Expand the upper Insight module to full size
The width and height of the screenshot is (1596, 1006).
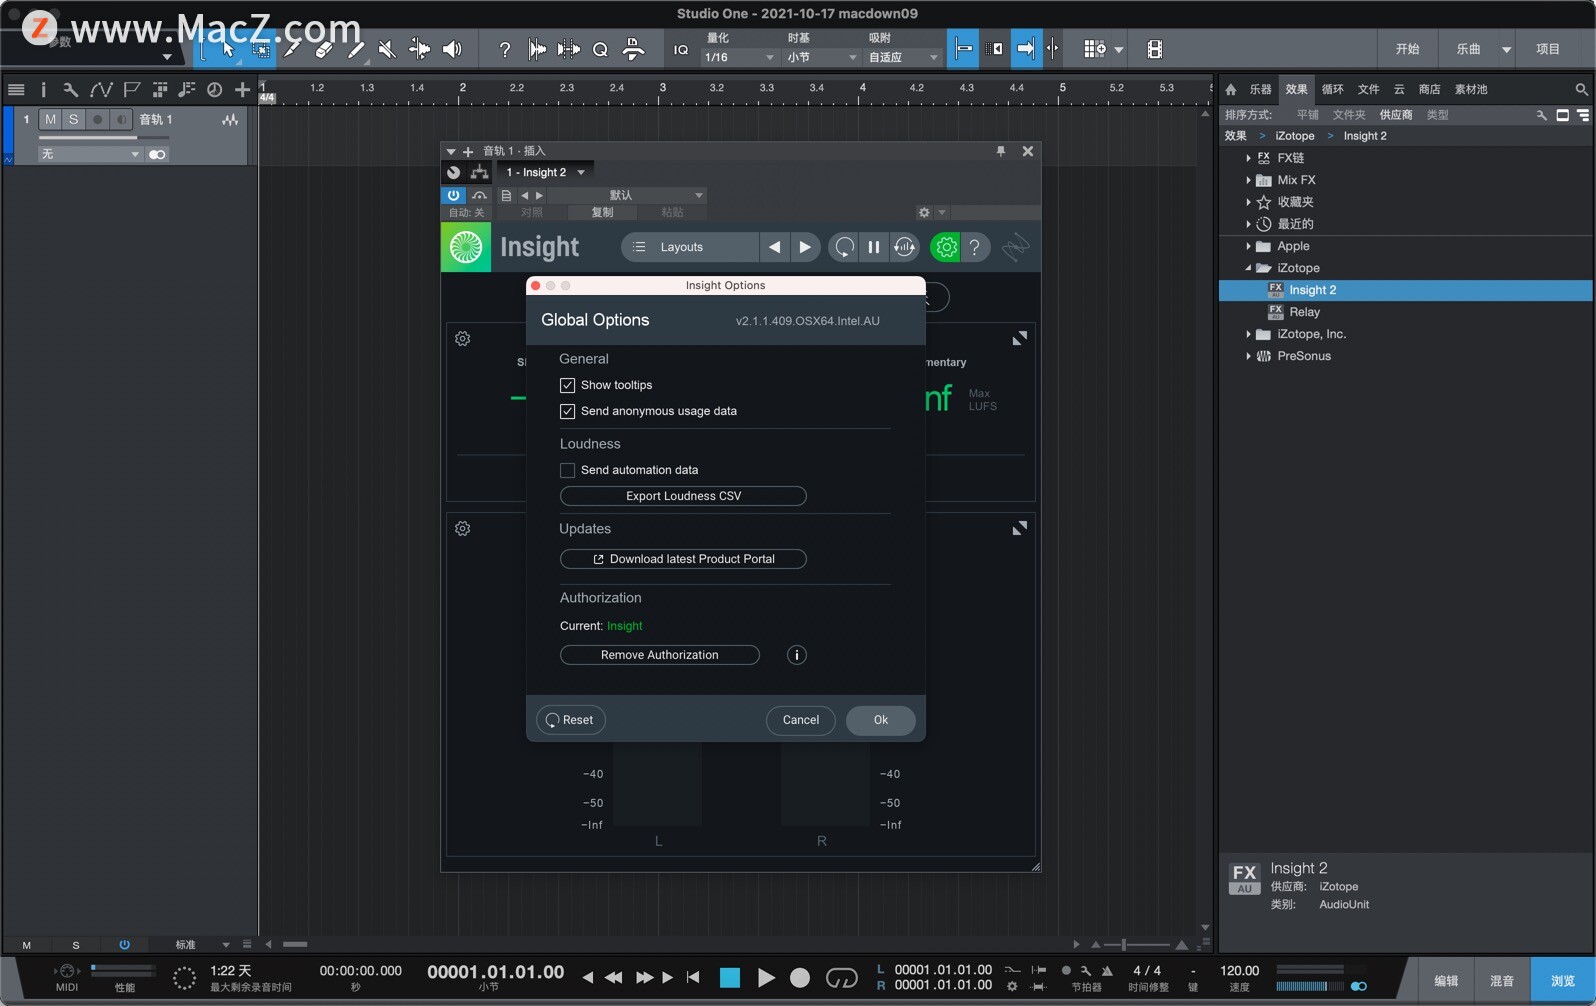click(1019, 339)
